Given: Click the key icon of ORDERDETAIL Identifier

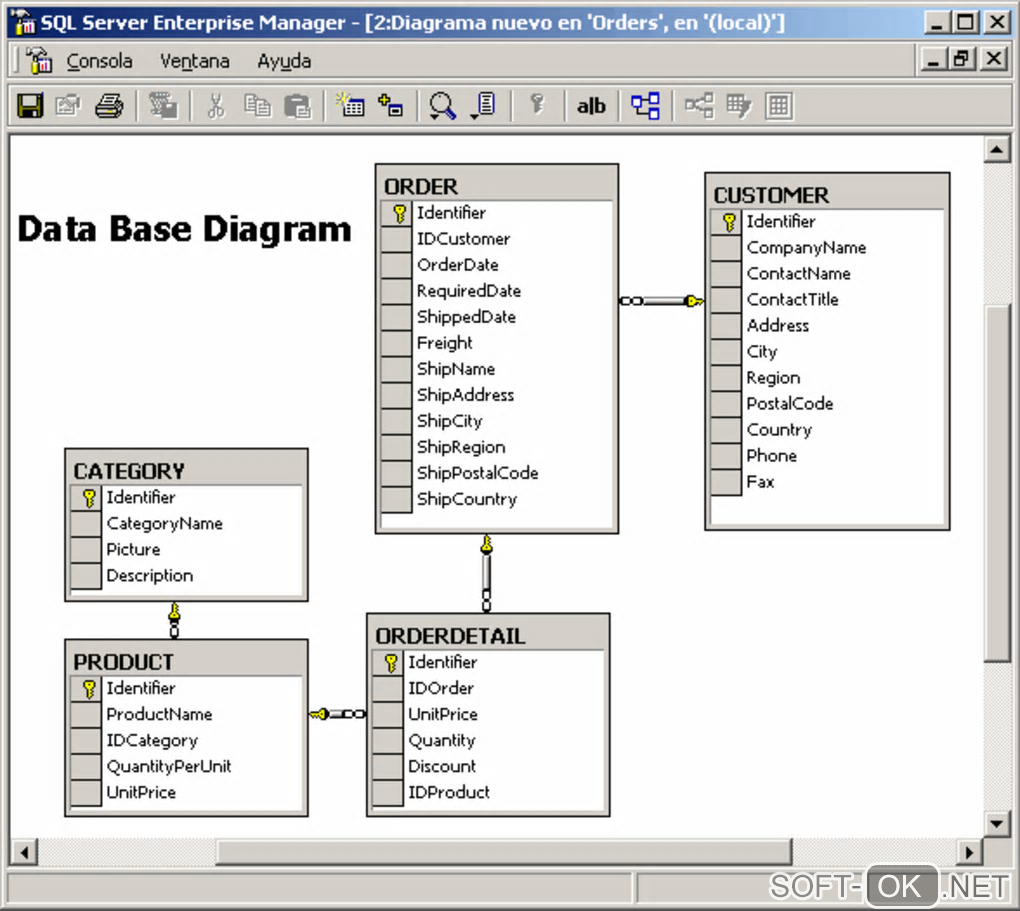Looking at the screenshot, I should point(390,663).
